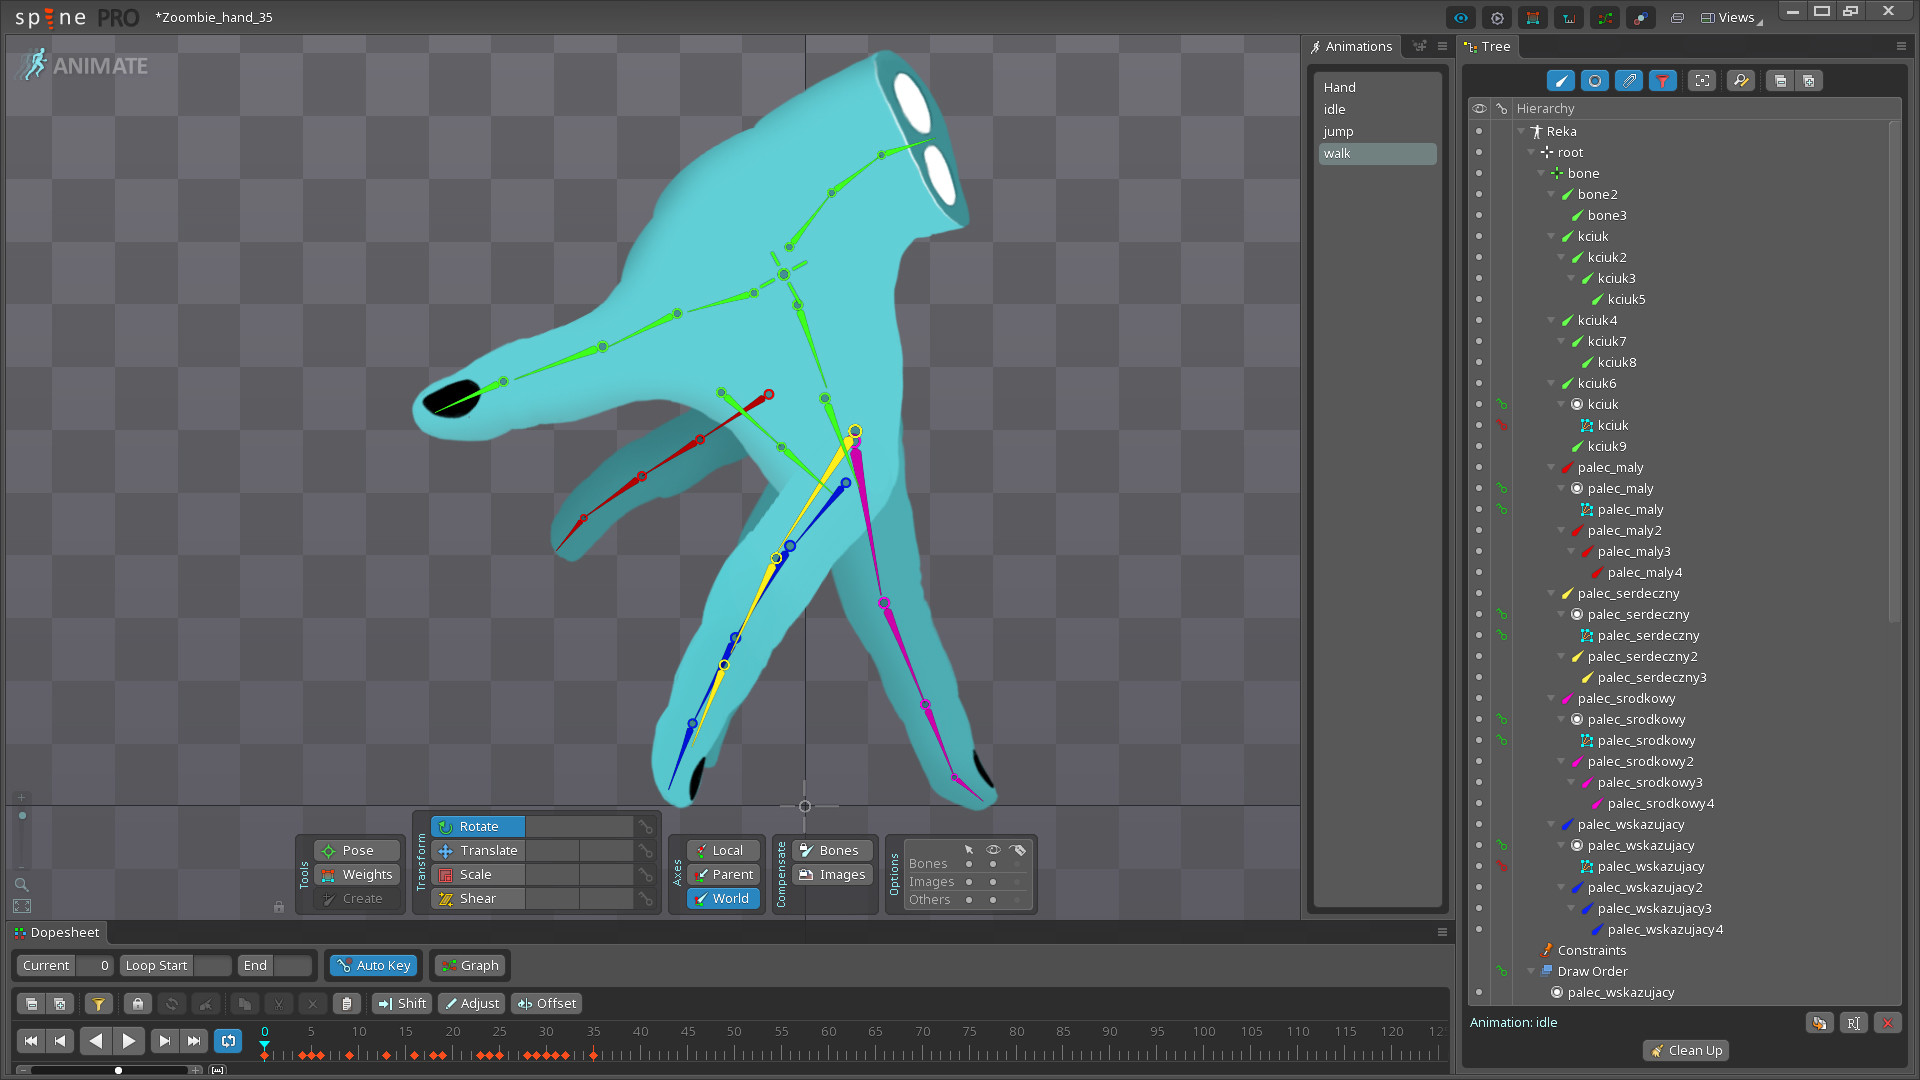
Task: Click the Offset button in dopesheet
Action: tap(547, 1003)
